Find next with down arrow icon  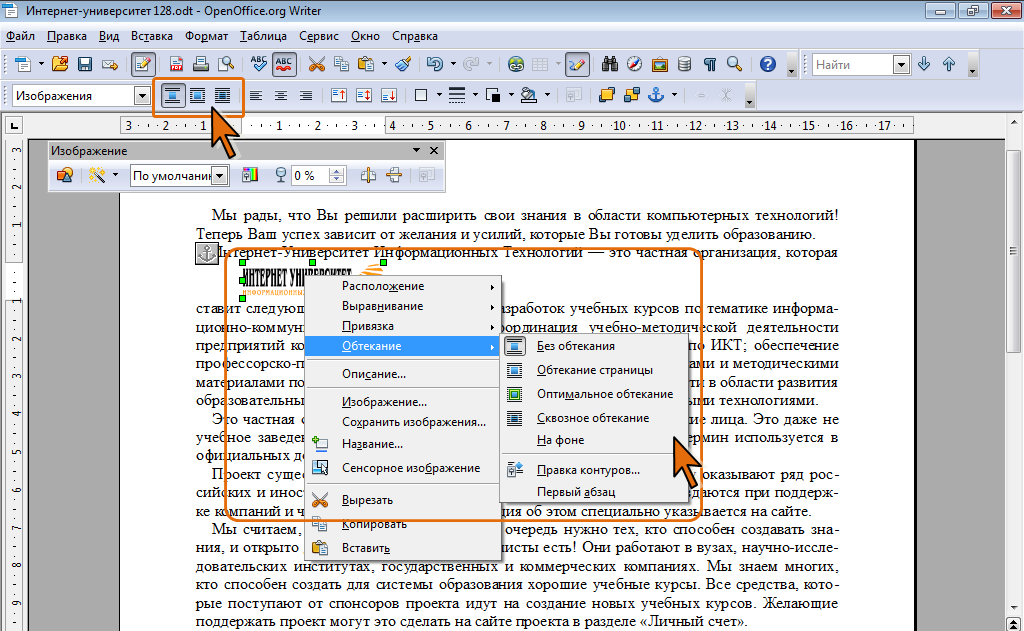(924, 64)
